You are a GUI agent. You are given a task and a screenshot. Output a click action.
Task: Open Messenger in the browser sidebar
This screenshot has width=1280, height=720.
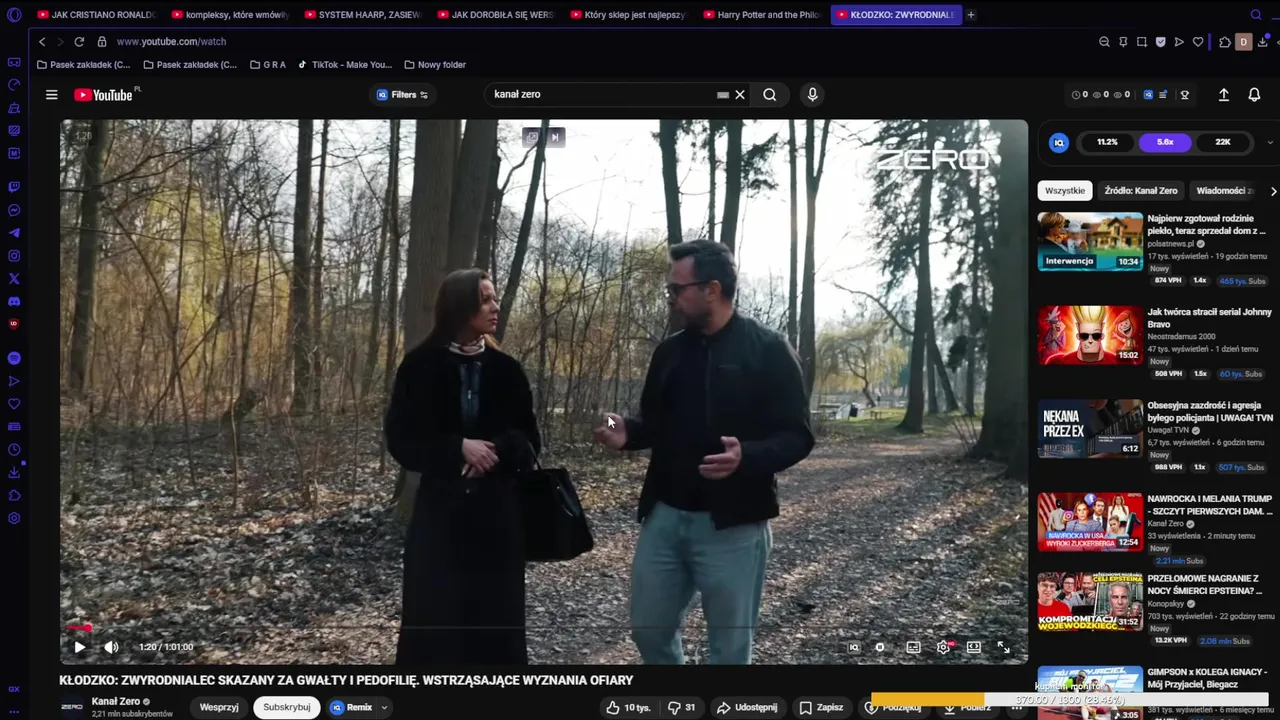(14, 210)
